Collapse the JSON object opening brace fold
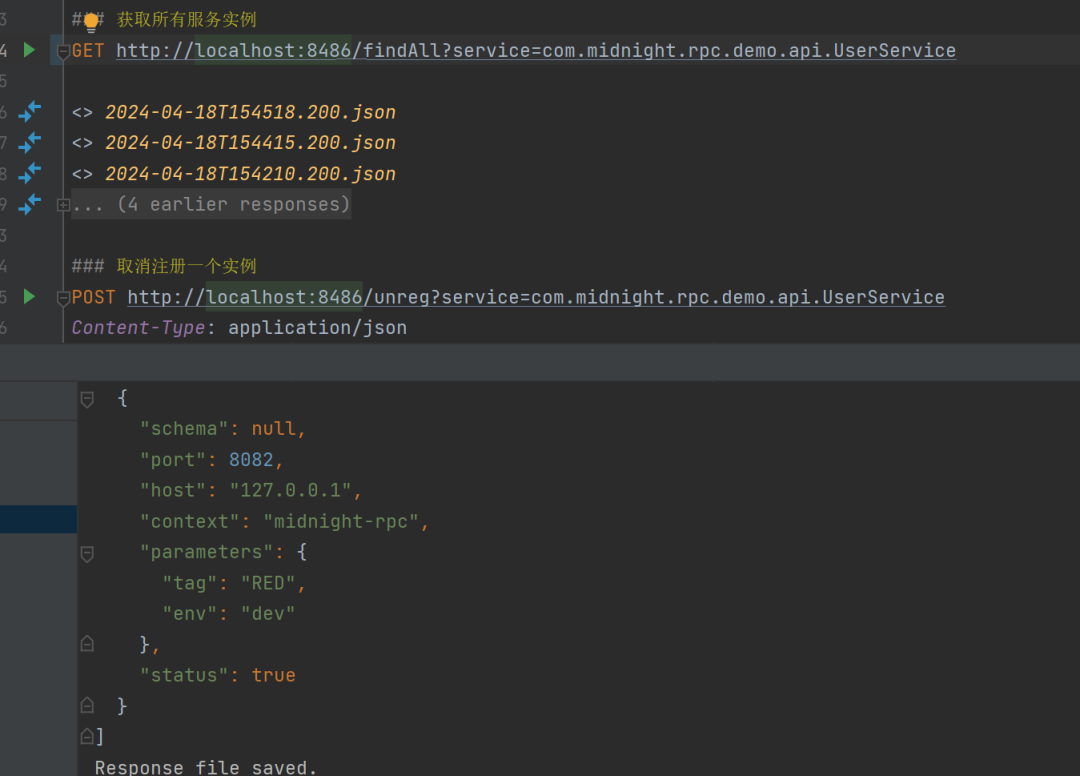The image size is (1080, 776). point(87,399)
